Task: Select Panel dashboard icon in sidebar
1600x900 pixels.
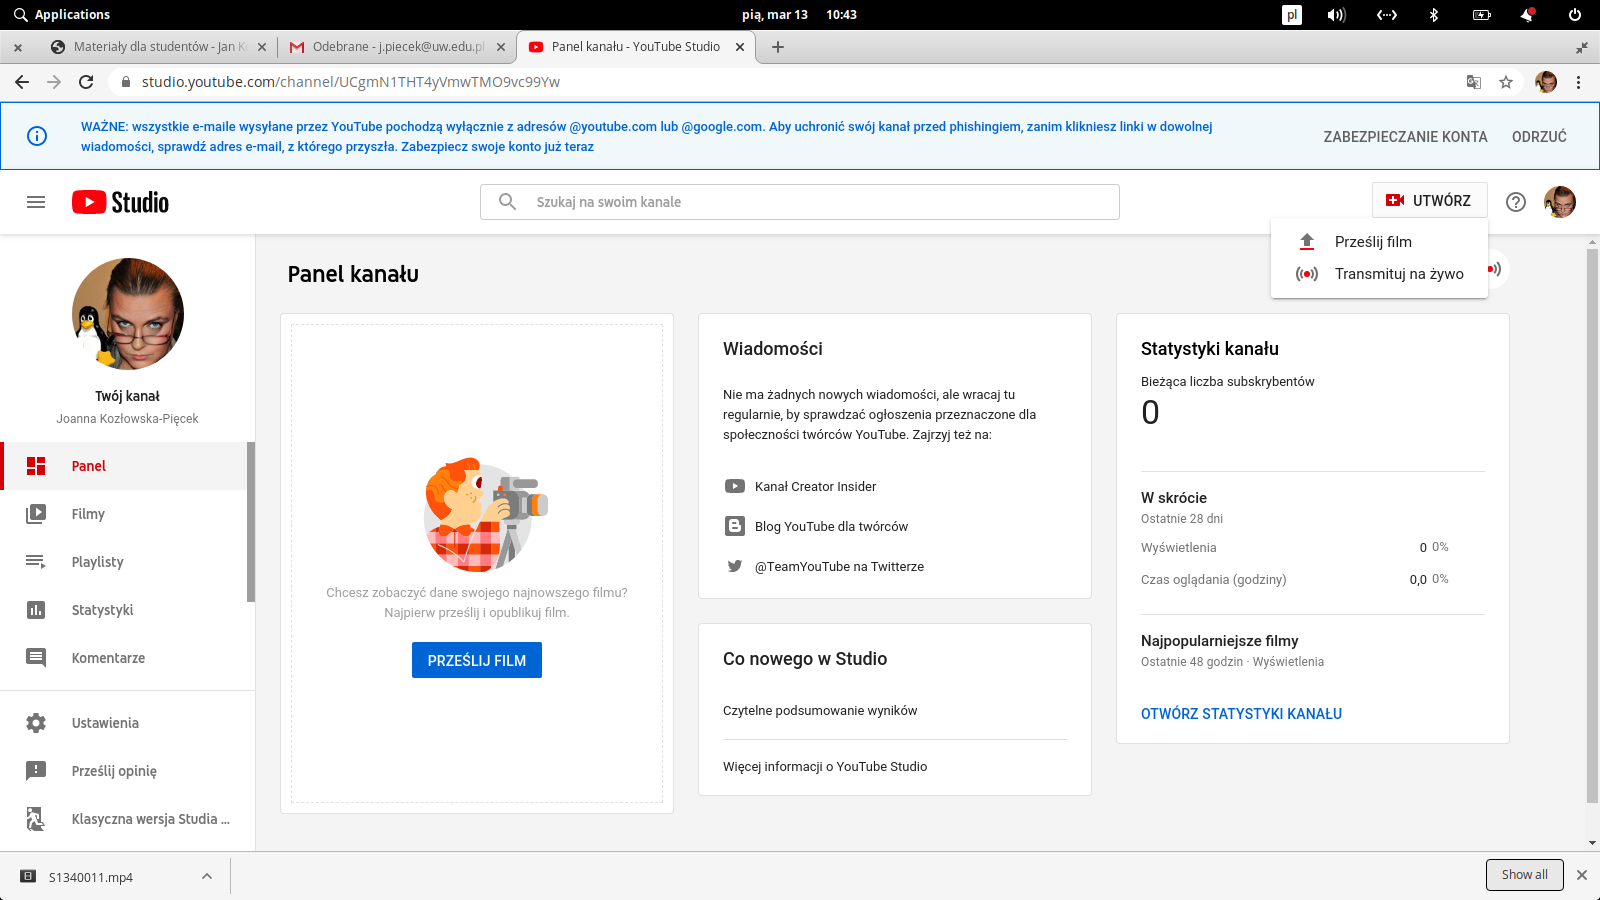Action: (36, 466)
